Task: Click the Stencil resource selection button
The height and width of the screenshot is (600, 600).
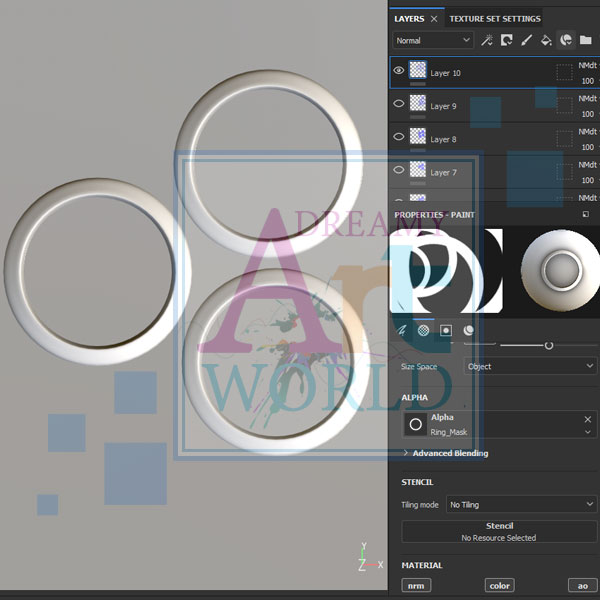Action: (498, 532)
